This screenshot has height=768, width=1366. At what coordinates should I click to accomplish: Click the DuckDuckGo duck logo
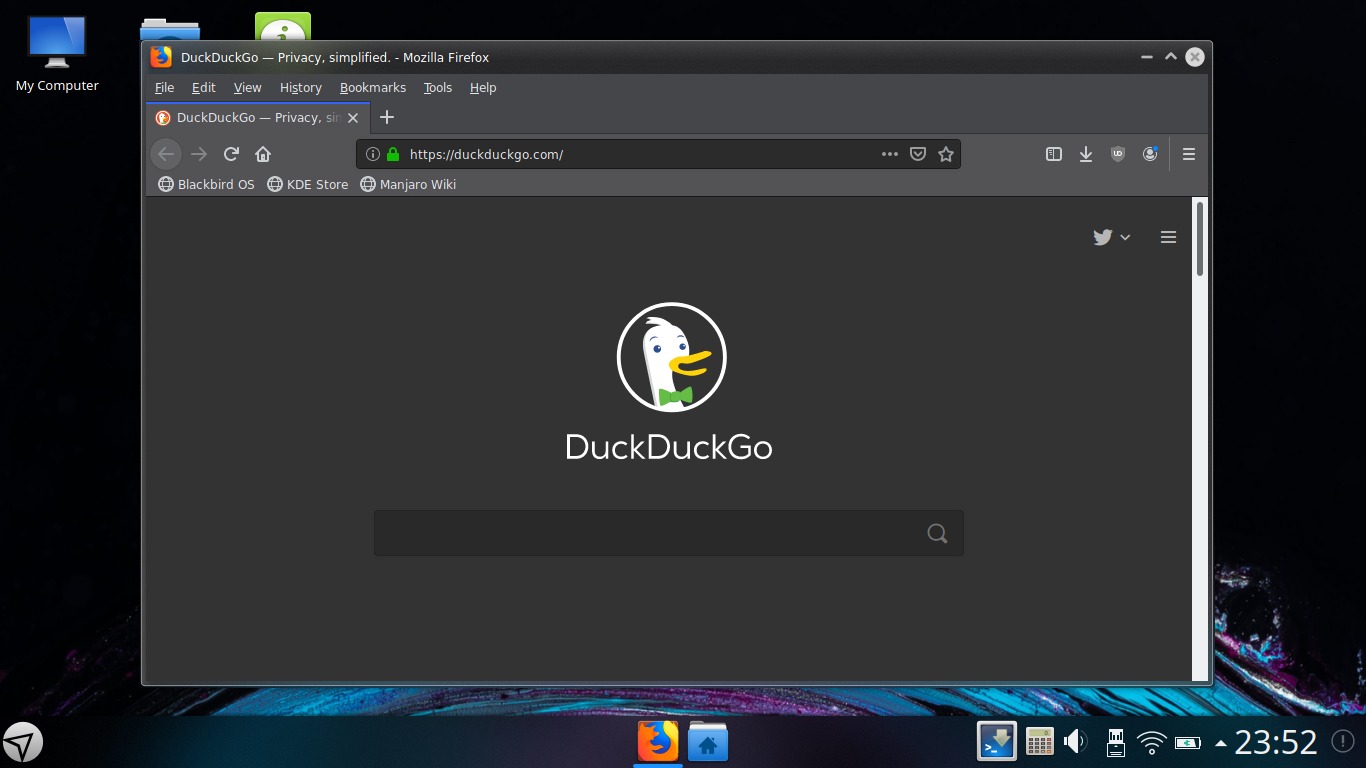tap(671, 357)
